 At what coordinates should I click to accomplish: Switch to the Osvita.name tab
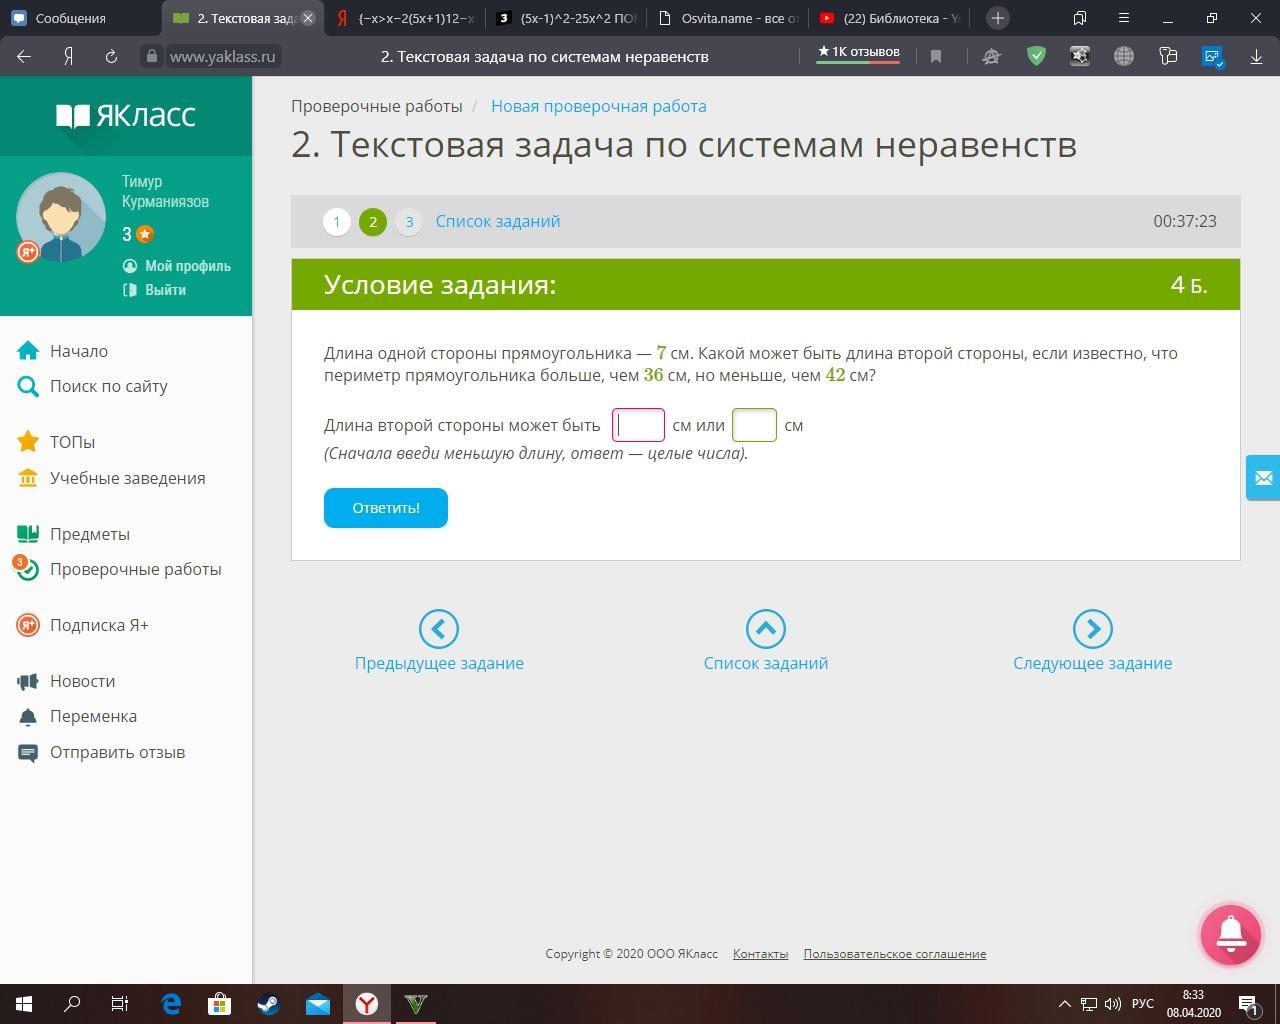[728, 18]
